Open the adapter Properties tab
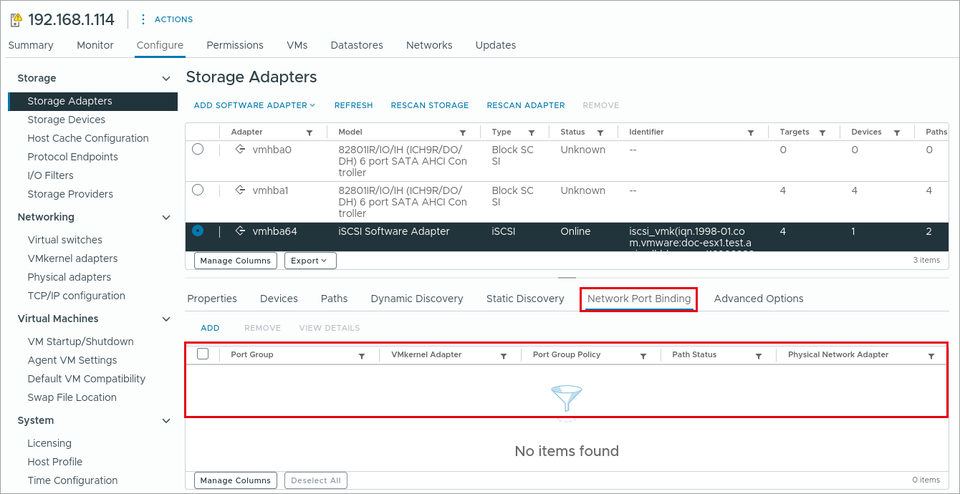Image resolution: width=960 pixels, height=494 pixels. pyautogui.click(x=212, y=299)
